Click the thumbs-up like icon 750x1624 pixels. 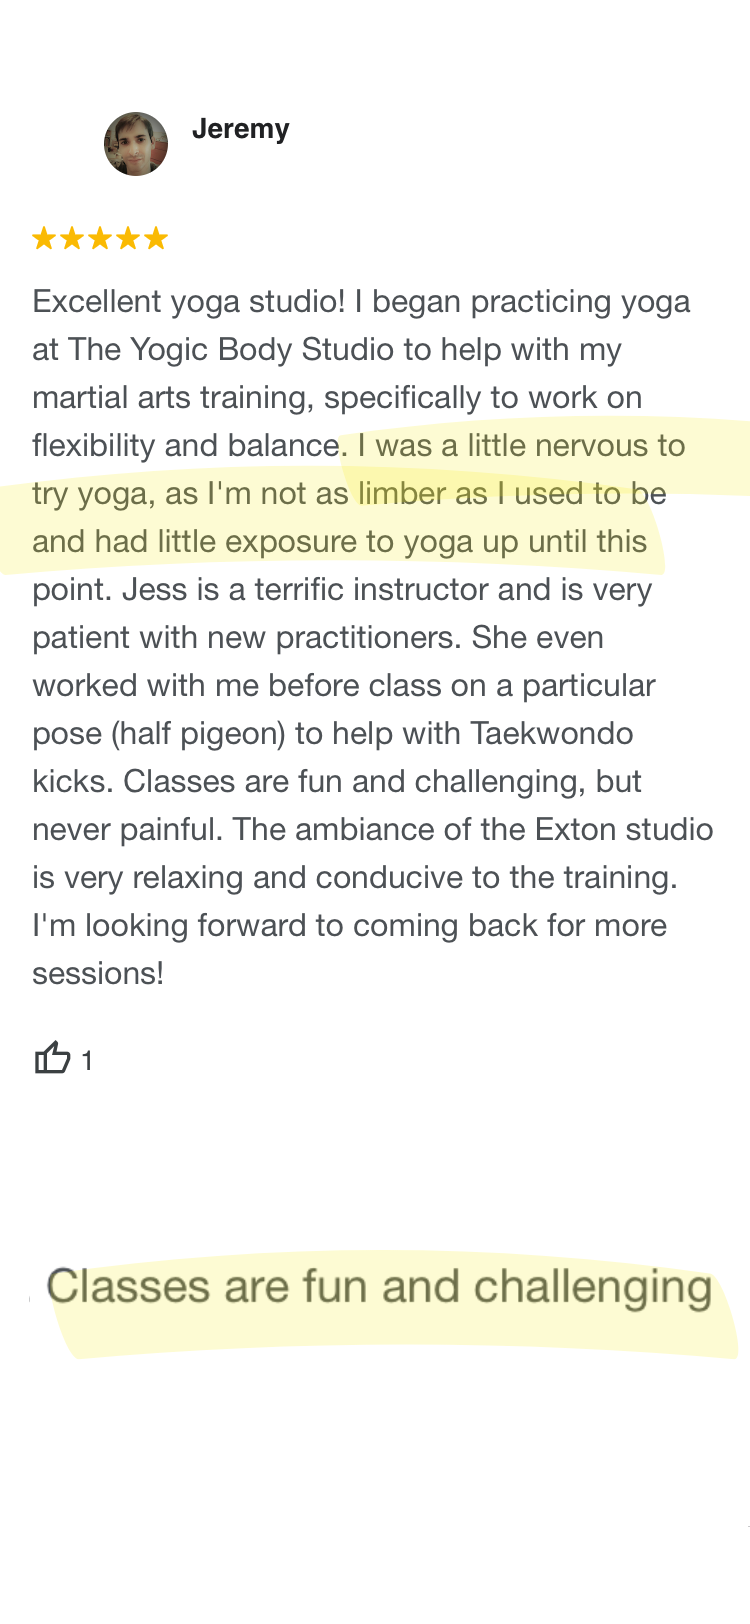(53, 1057)
